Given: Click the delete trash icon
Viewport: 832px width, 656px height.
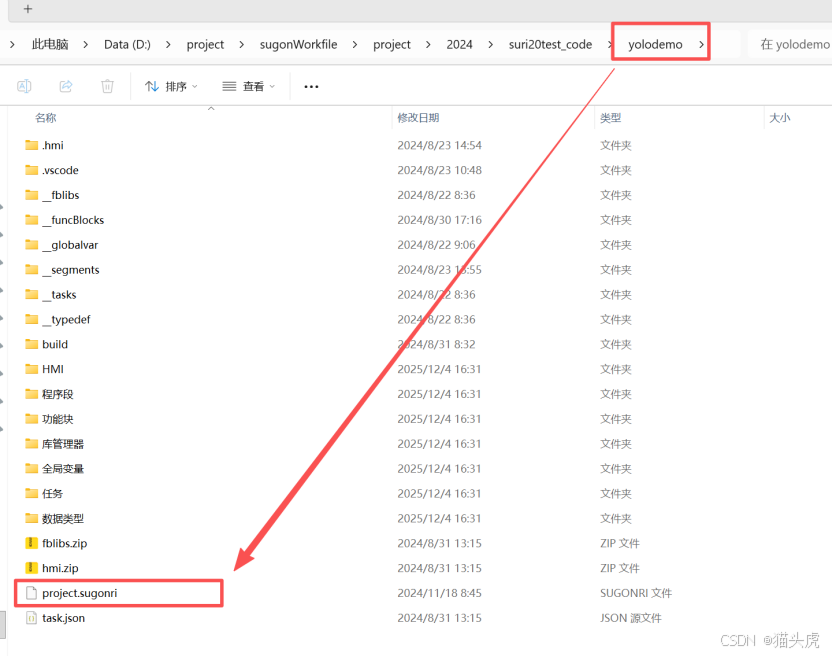Looking at the screenshot, I should [x=107, y=86].
